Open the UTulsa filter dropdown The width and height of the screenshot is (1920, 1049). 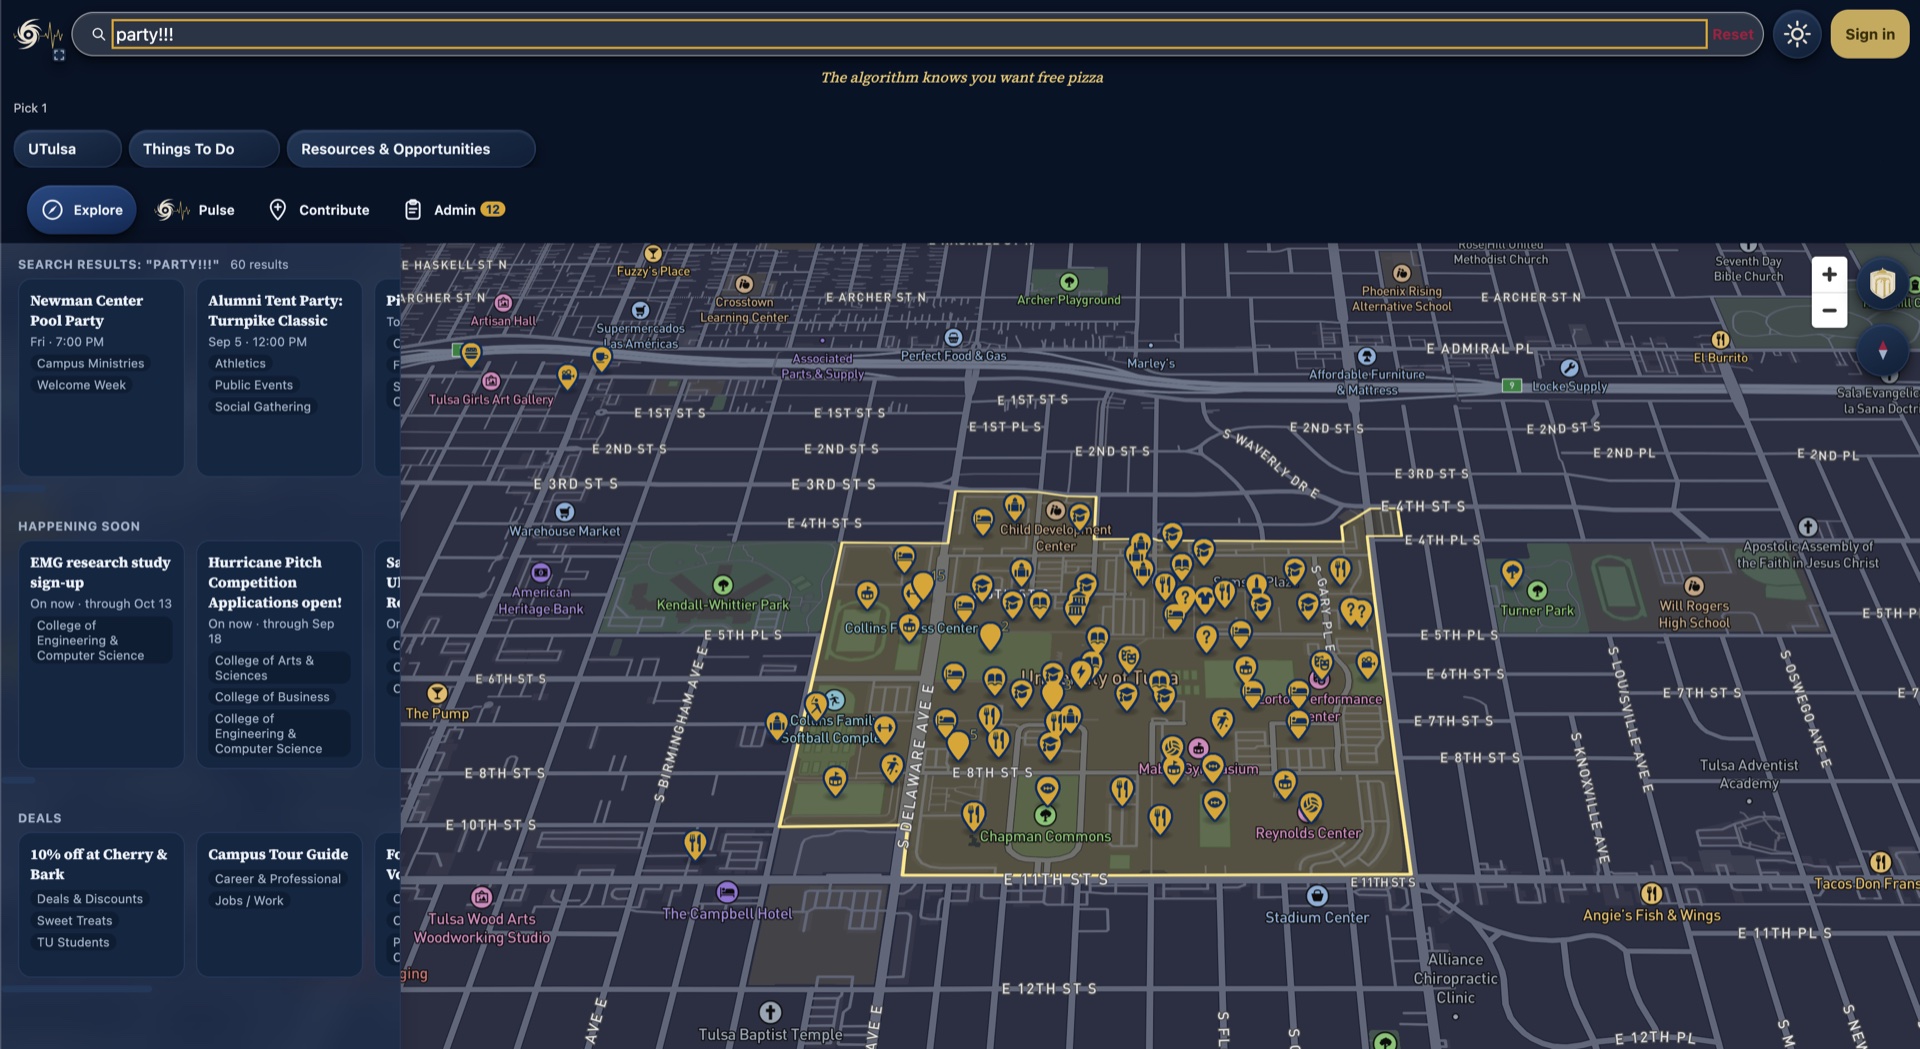[67, 149]
